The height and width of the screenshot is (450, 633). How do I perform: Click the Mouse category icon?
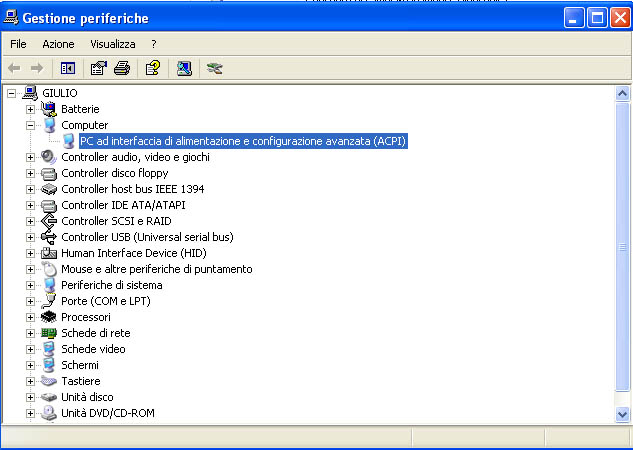(x=49, y=269)
